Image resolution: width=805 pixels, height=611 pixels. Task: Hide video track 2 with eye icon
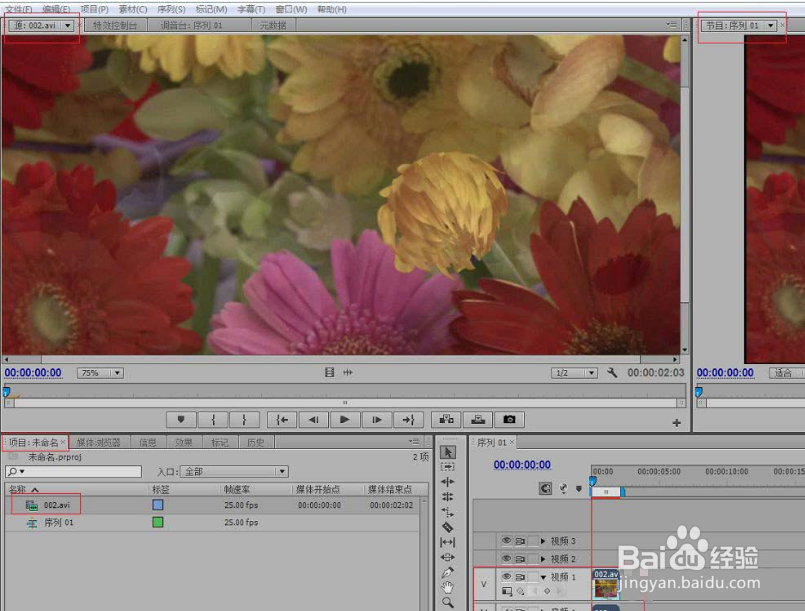pos(506,558)
